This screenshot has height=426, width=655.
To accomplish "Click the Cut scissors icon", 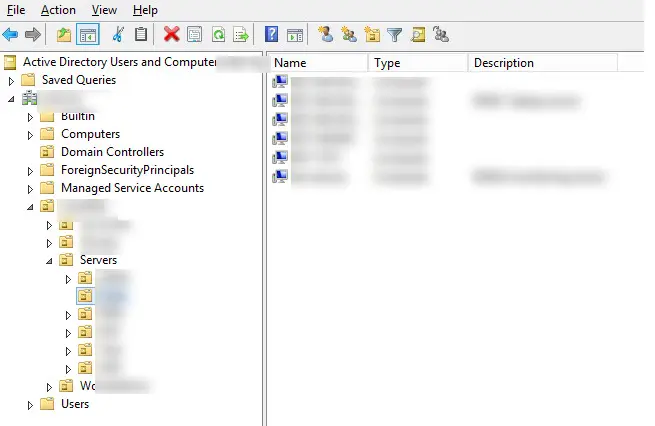I will coord(118,34).
